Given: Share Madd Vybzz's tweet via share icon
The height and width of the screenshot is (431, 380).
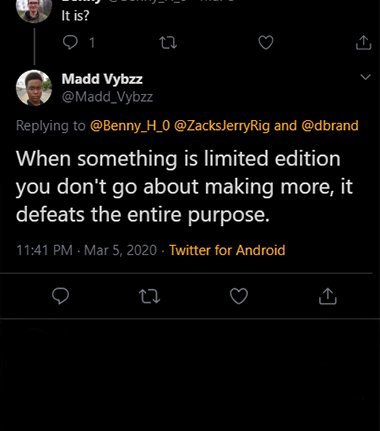Looking at the screenshot, I should [328, 296].
